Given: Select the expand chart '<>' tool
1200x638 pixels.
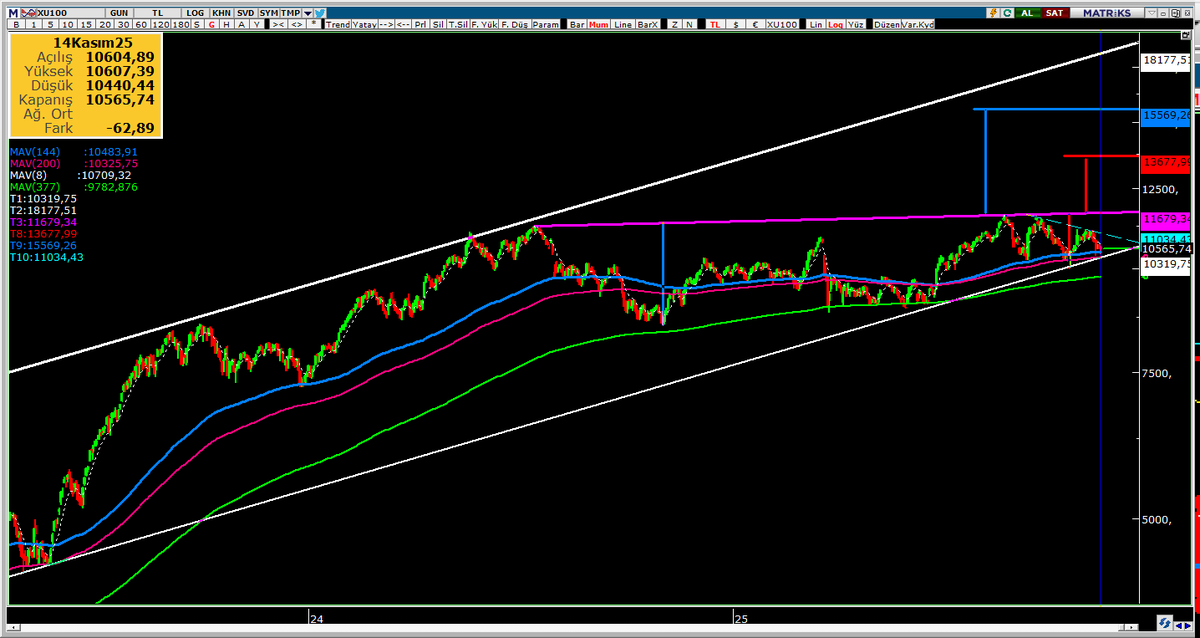Looking at the screenshot, I should [297, 24].
